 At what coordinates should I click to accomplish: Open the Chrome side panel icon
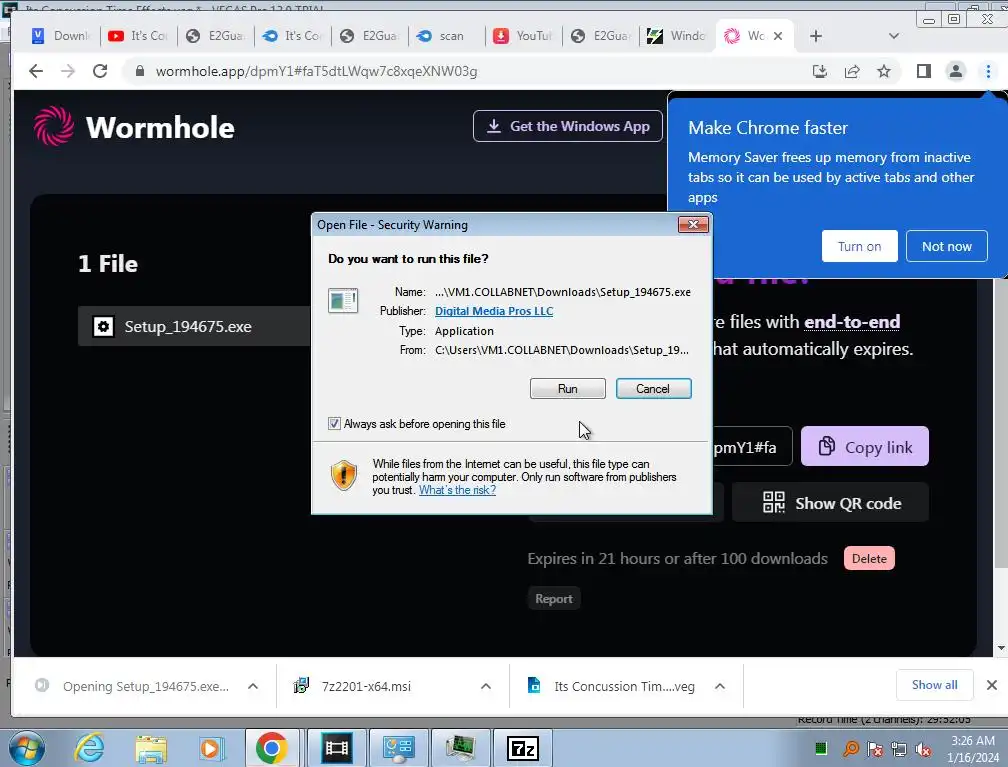tap(924, 71)
